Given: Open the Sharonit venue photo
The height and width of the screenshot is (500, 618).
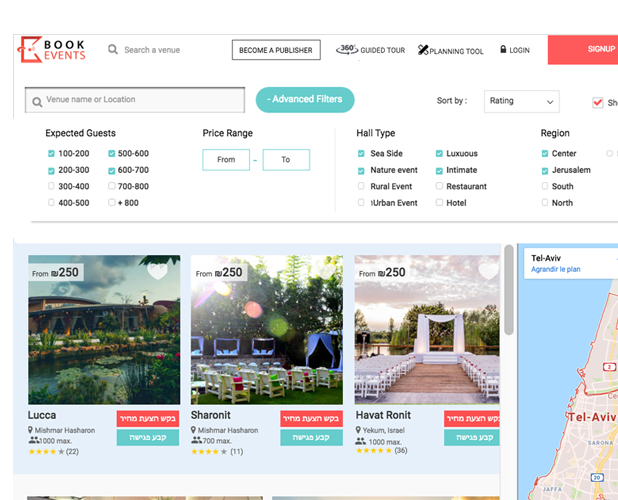Looking at the screenshot, I should click(267, 330).
